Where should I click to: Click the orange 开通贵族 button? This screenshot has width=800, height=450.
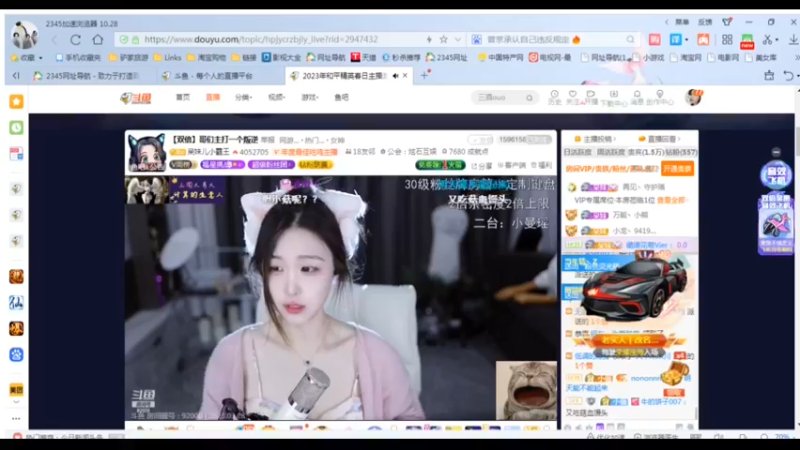[678, 169]
